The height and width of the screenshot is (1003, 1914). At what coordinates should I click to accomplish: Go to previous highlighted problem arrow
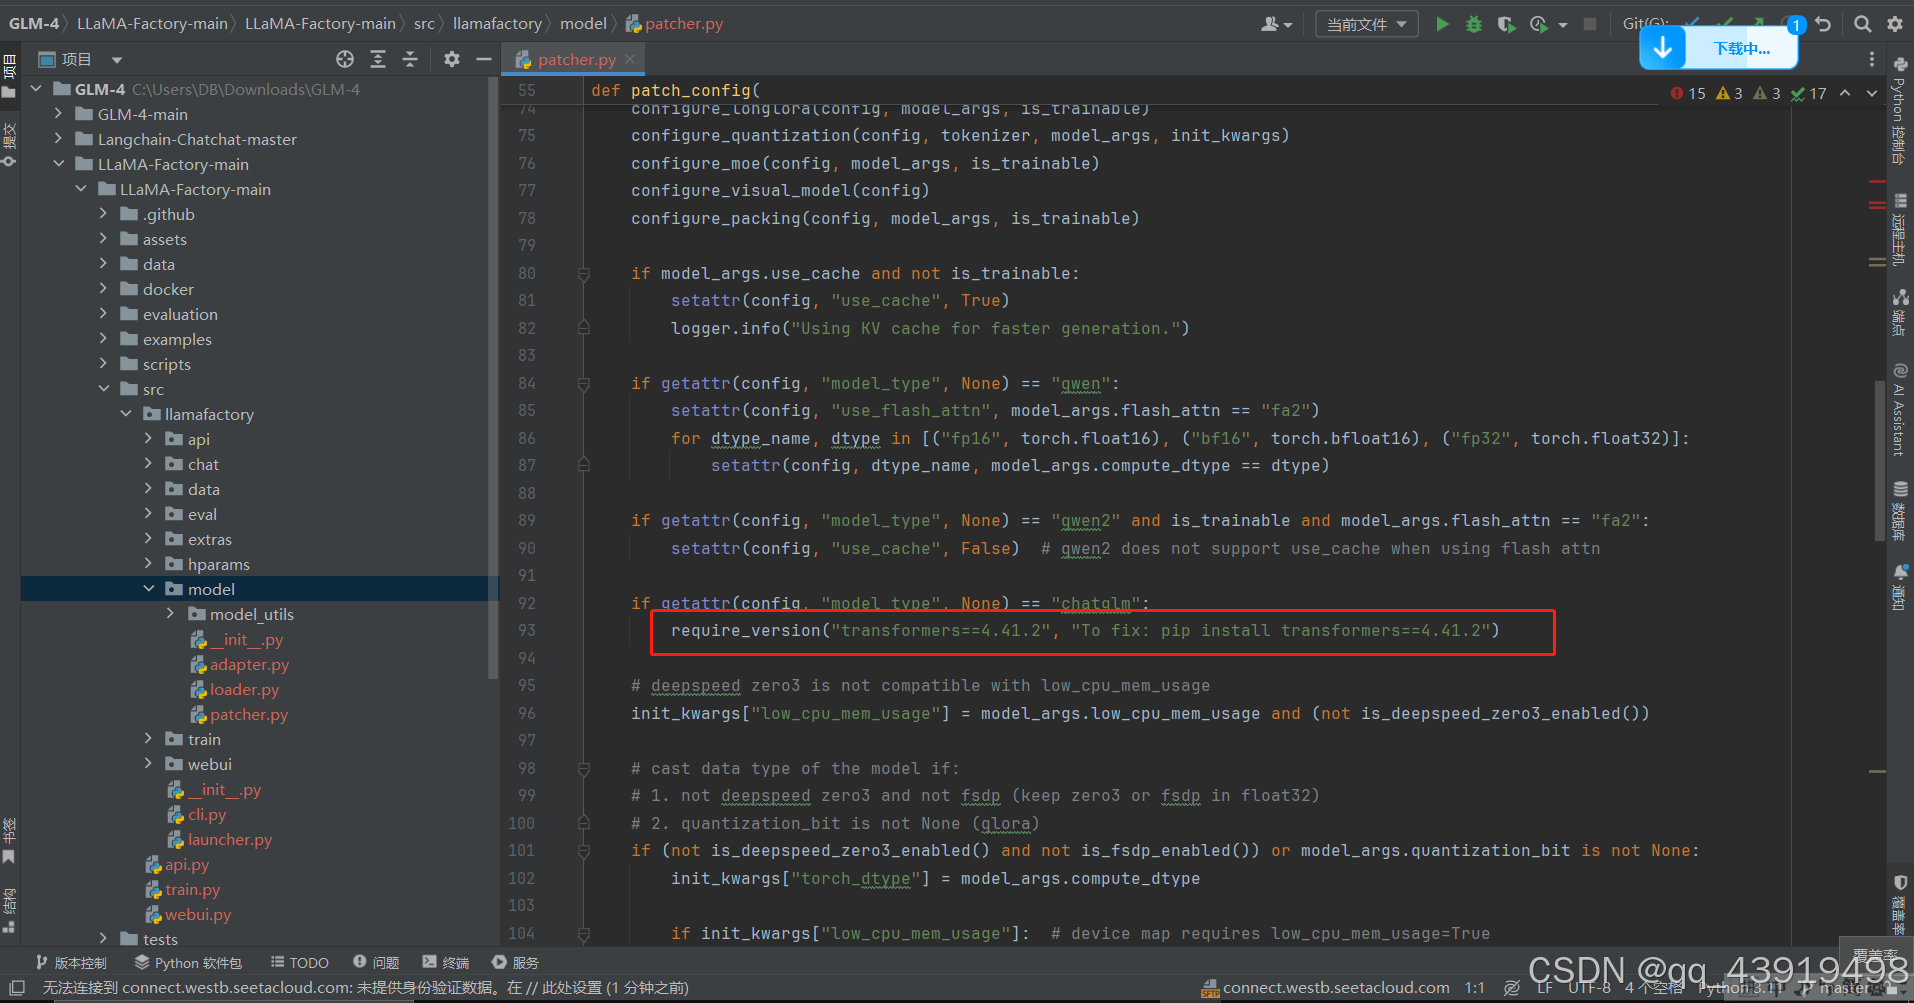click(1845, 93)
